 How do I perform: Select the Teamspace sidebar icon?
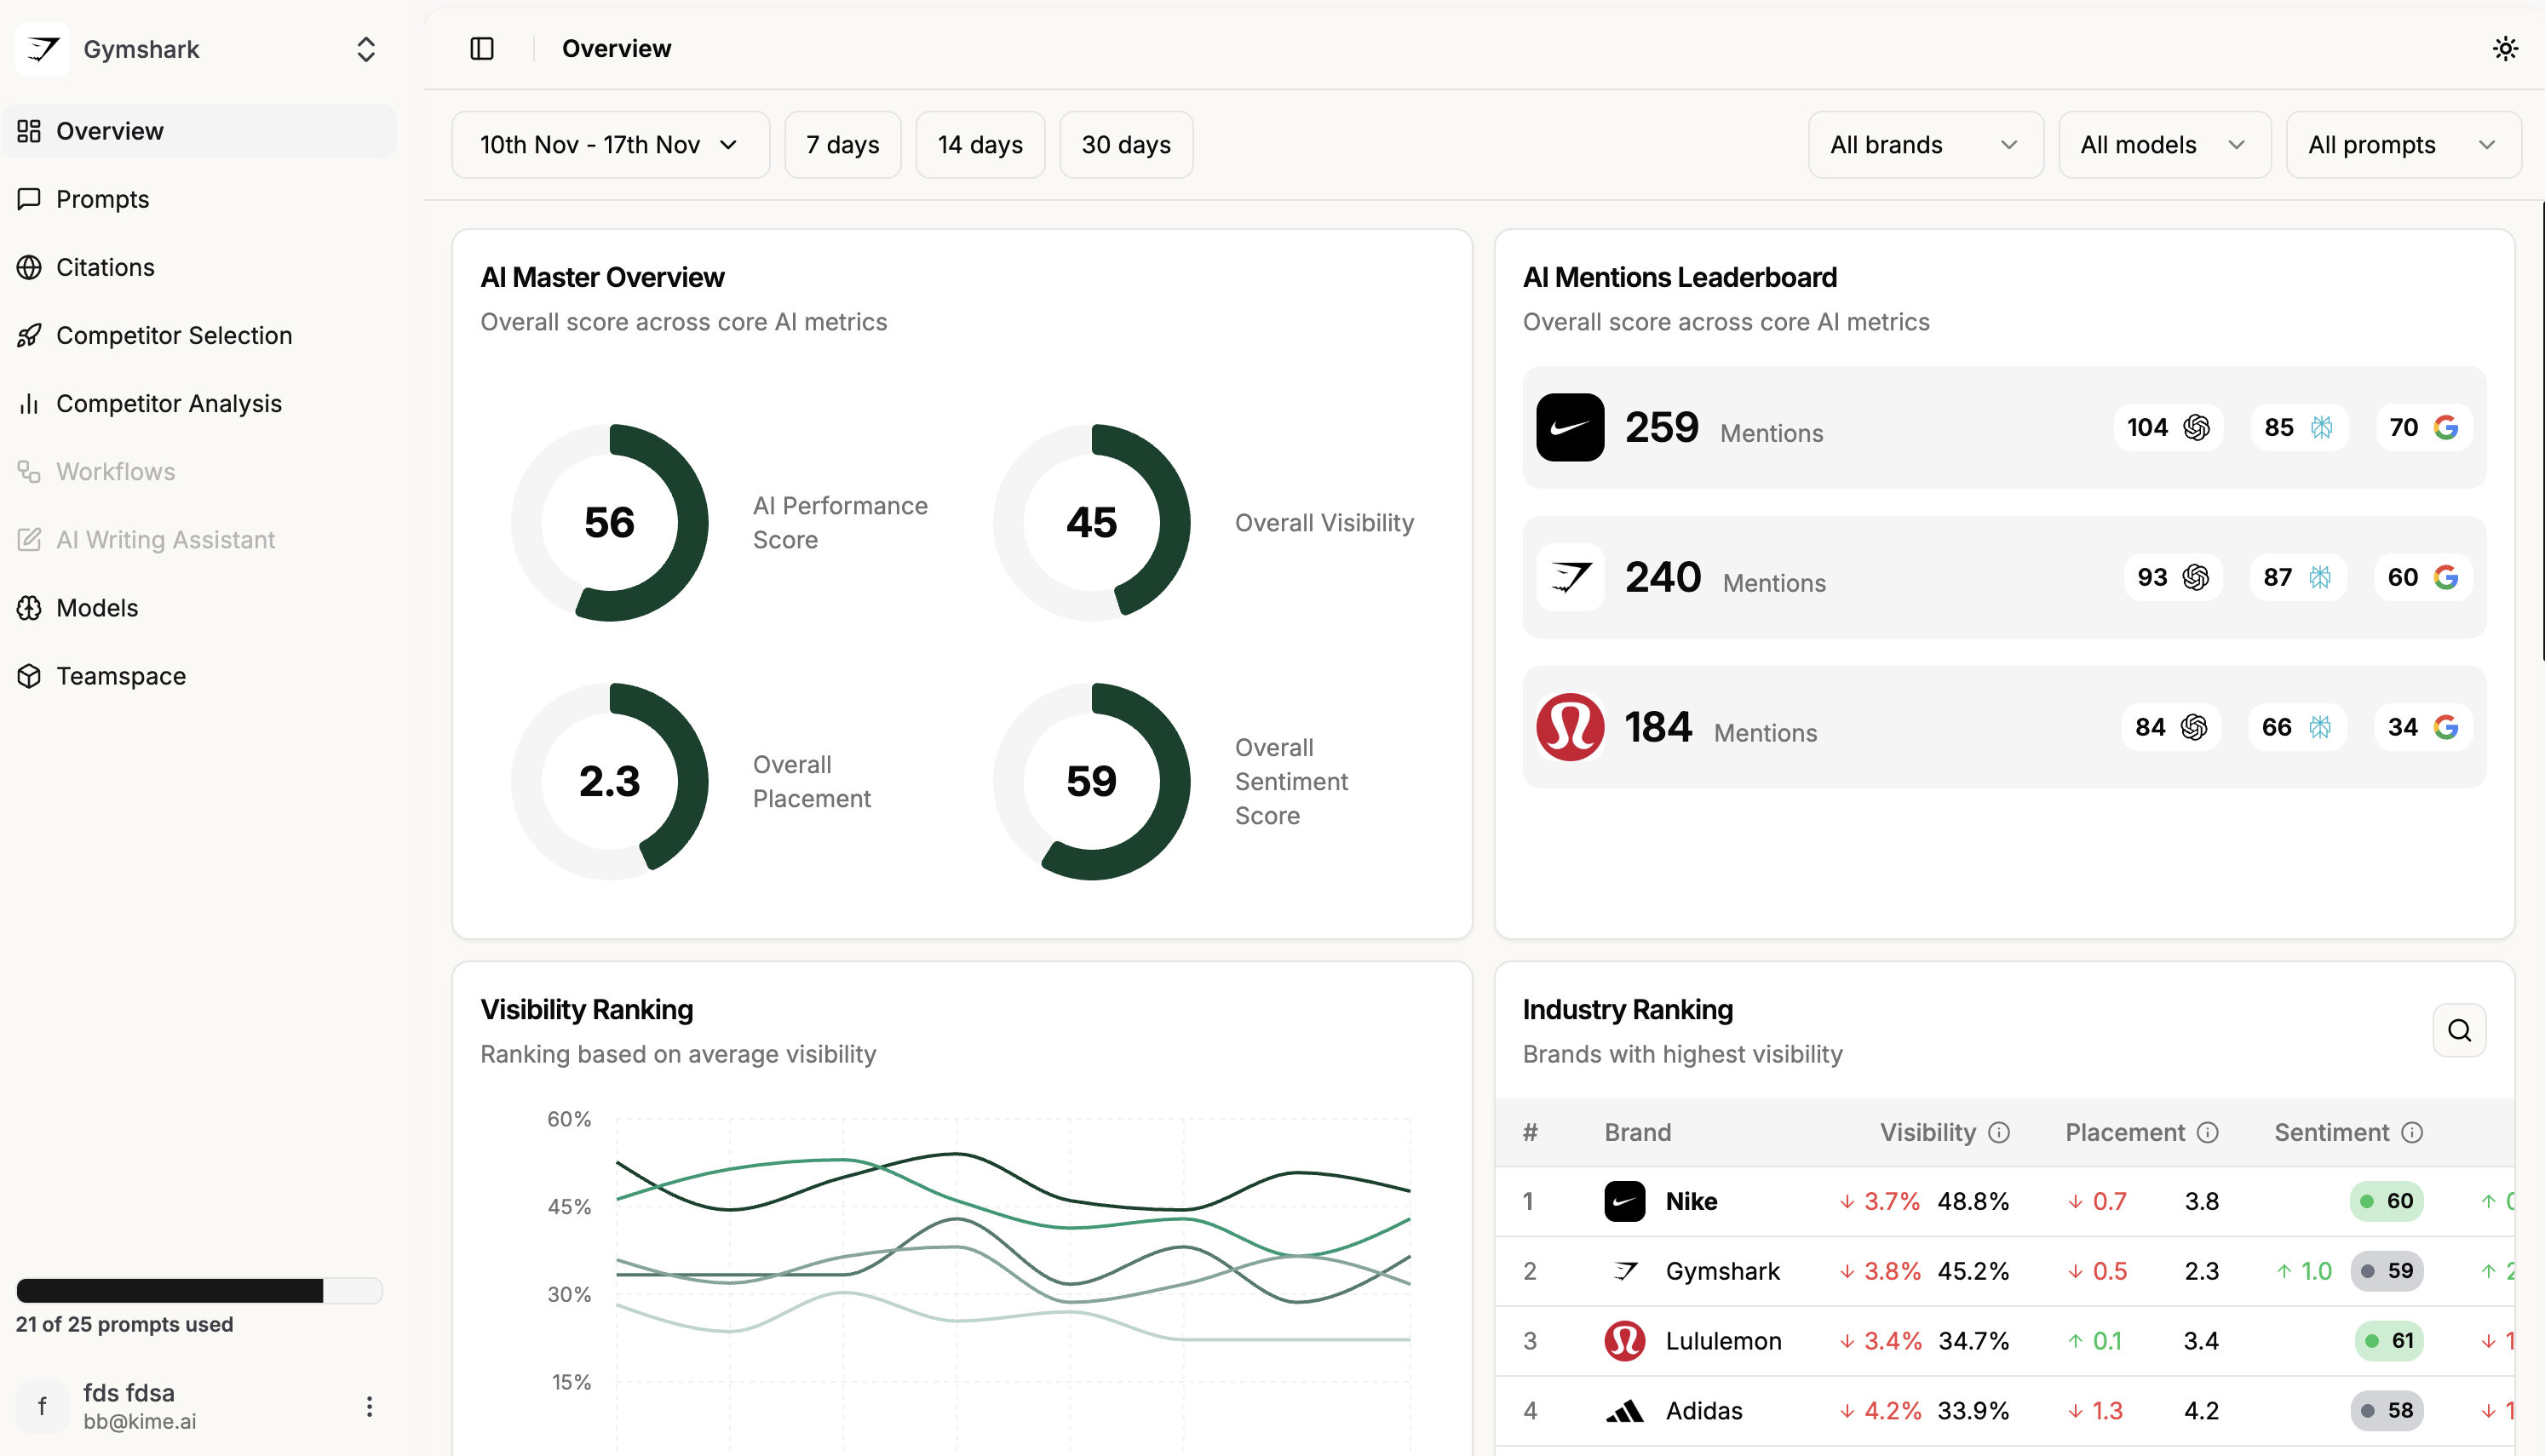click(x=29, y=675)
